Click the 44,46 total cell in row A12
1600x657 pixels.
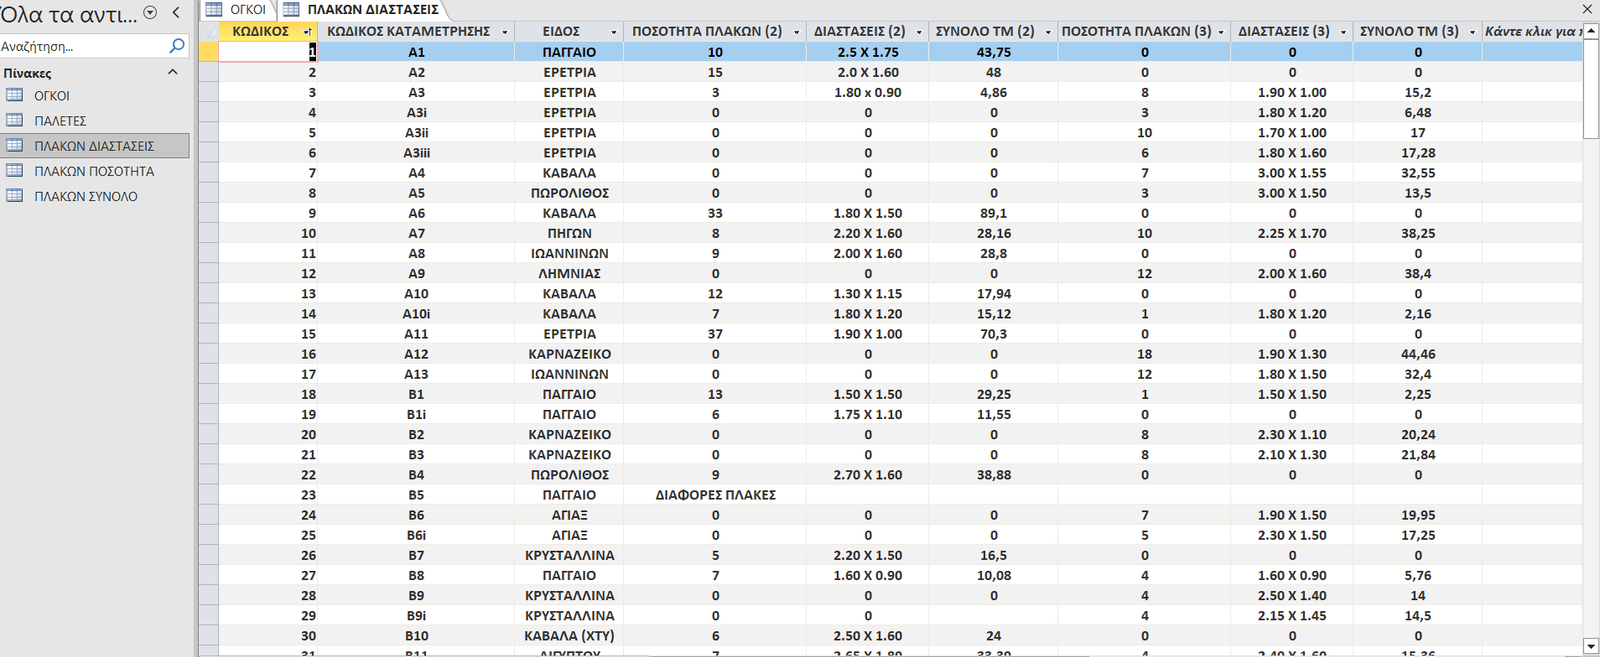pyautogui.click(x=1418, y=354)
